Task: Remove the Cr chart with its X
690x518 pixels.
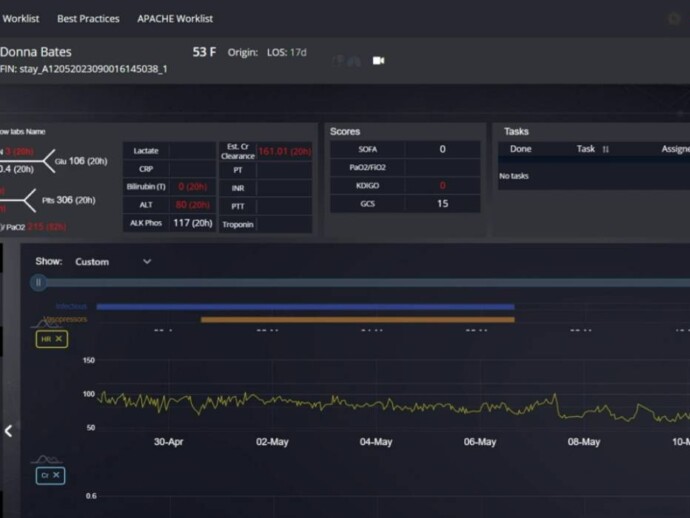Action: point(56,475)
